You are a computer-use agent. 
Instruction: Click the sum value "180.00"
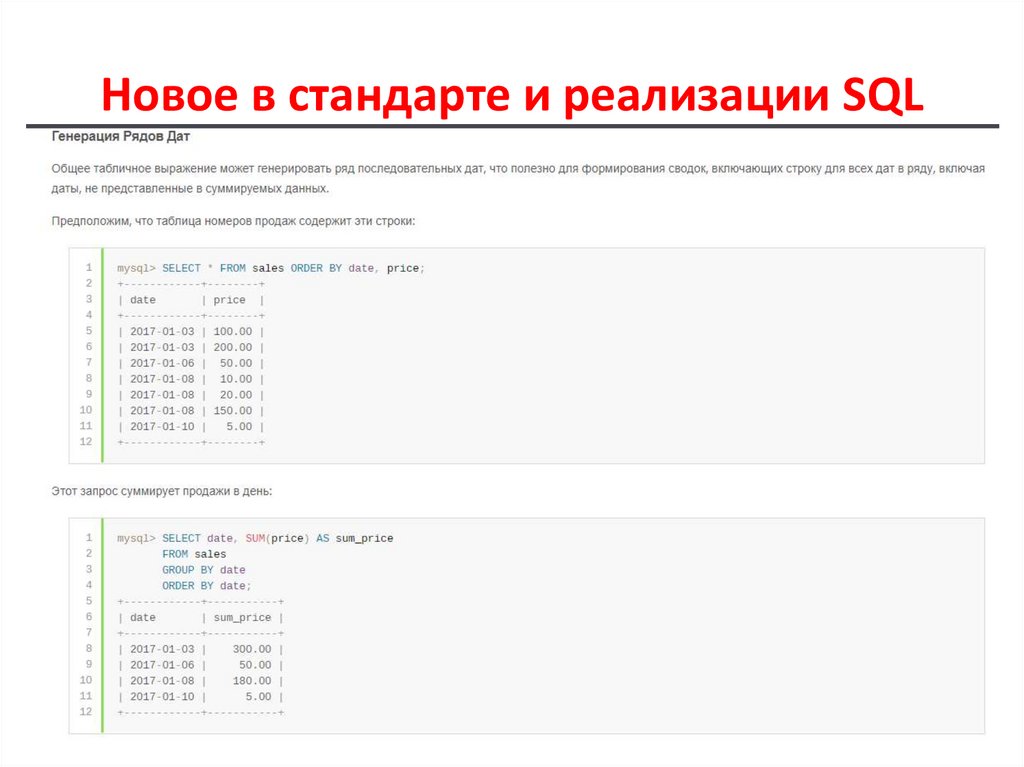tap(252, 681)
